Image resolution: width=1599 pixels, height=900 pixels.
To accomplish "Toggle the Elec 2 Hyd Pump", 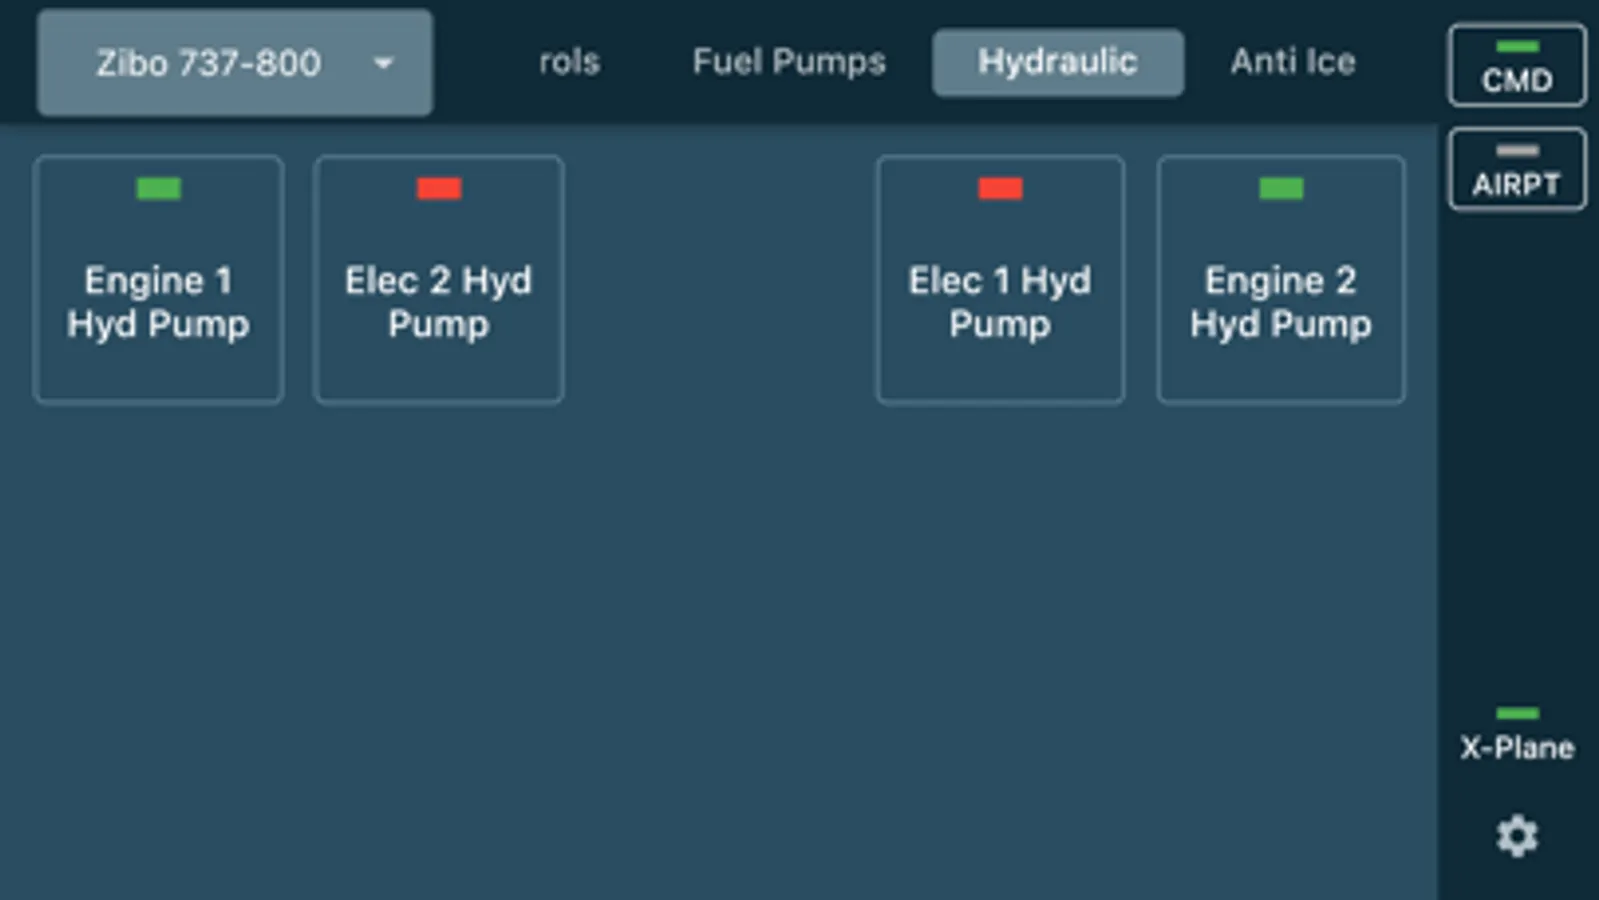I will point(439,280).
